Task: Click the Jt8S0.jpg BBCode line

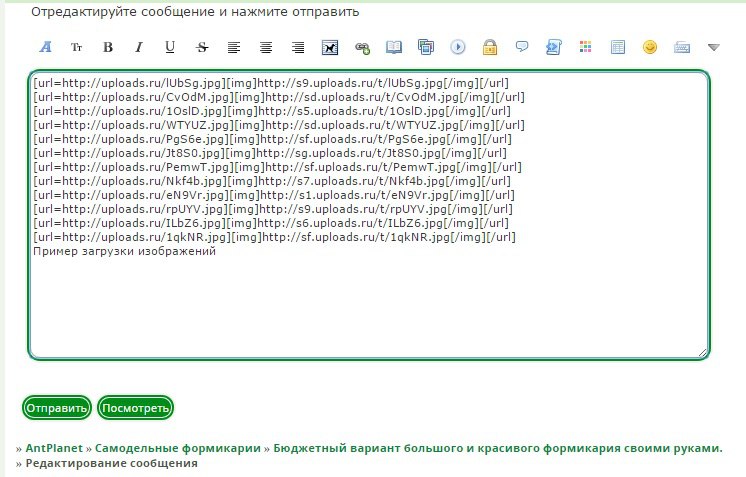Action: coord(270,153)
